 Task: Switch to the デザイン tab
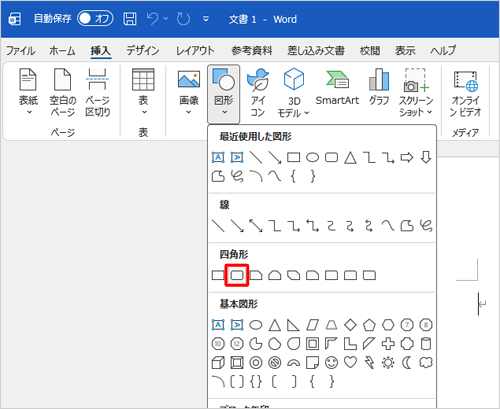143,51
